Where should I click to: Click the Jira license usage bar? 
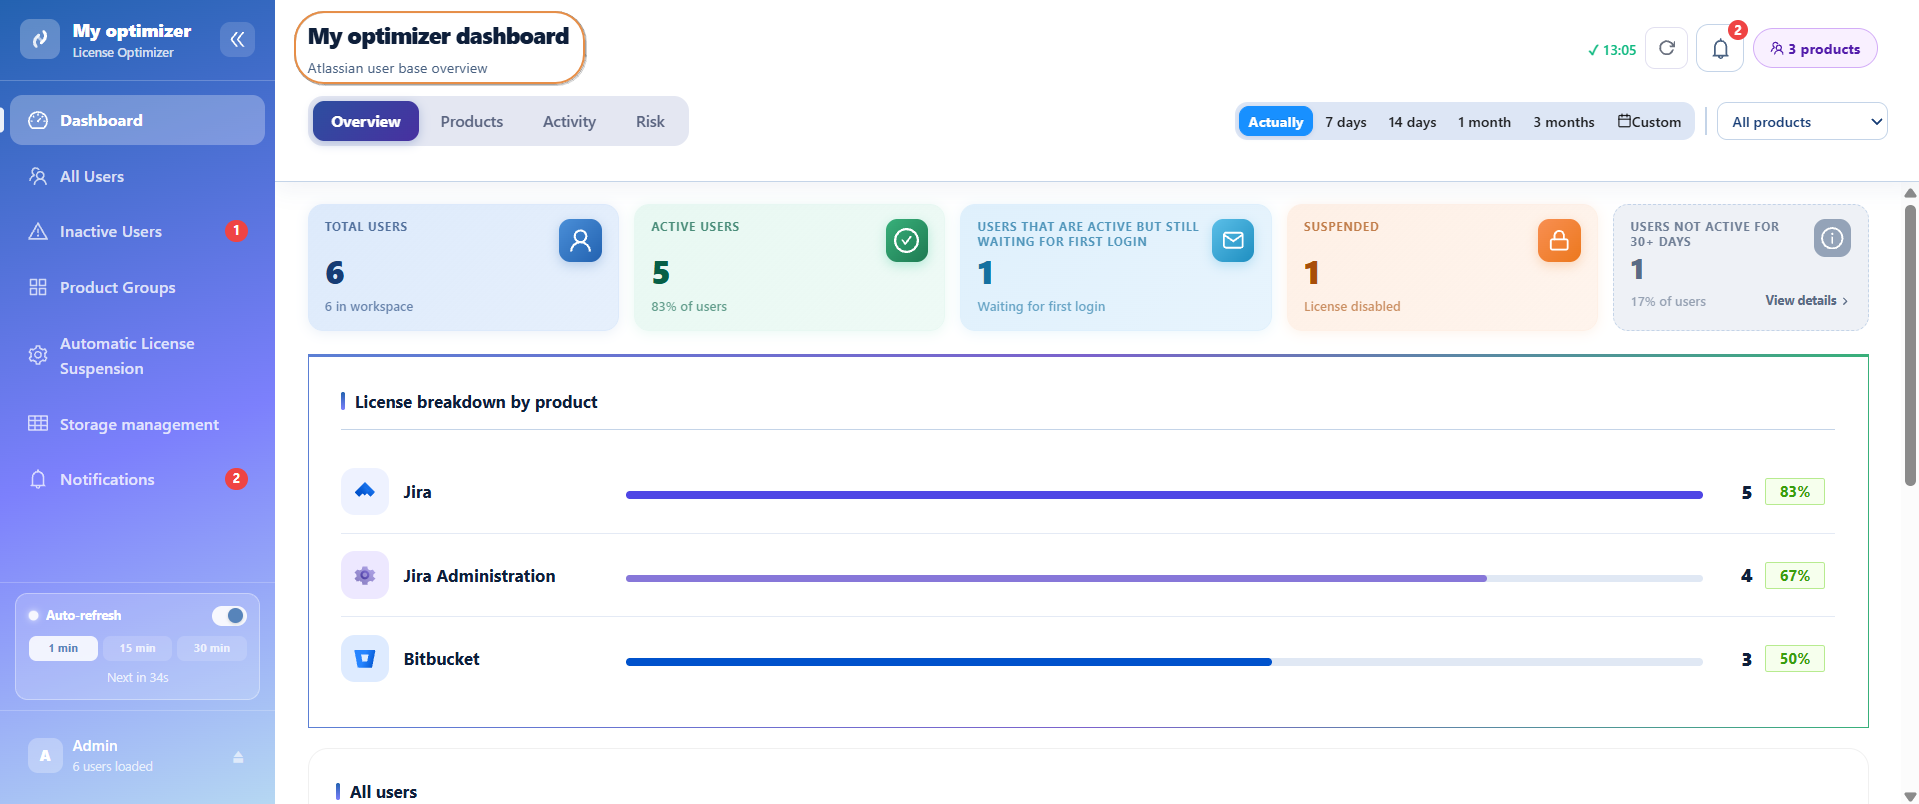point(1164,494)
